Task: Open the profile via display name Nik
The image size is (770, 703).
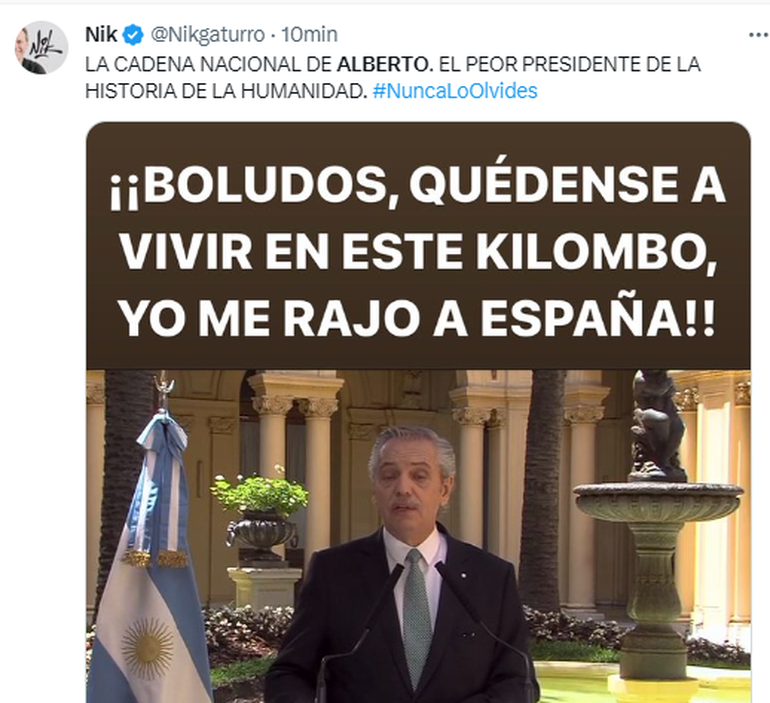Action: coord(101,35)
